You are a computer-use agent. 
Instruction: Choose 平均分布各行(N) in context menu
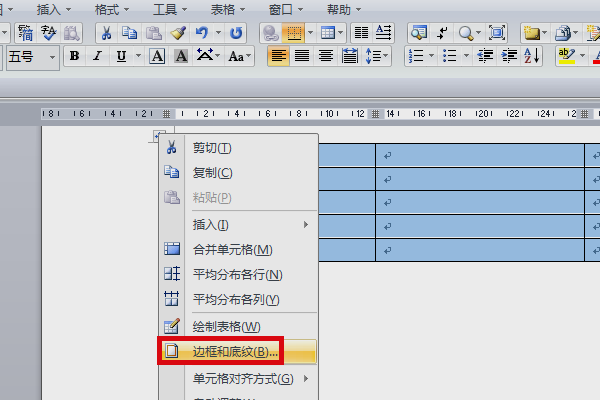(x=238, y=275)
